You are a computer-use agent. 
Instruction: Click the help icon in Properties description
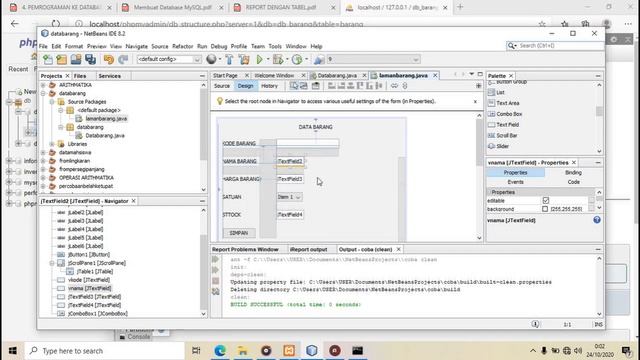pos(597,220)
